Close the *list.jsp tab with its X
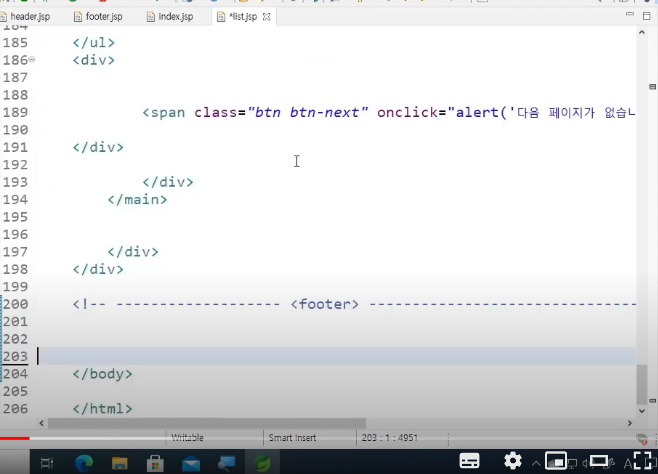658x474 pixels. click(266, 17)
